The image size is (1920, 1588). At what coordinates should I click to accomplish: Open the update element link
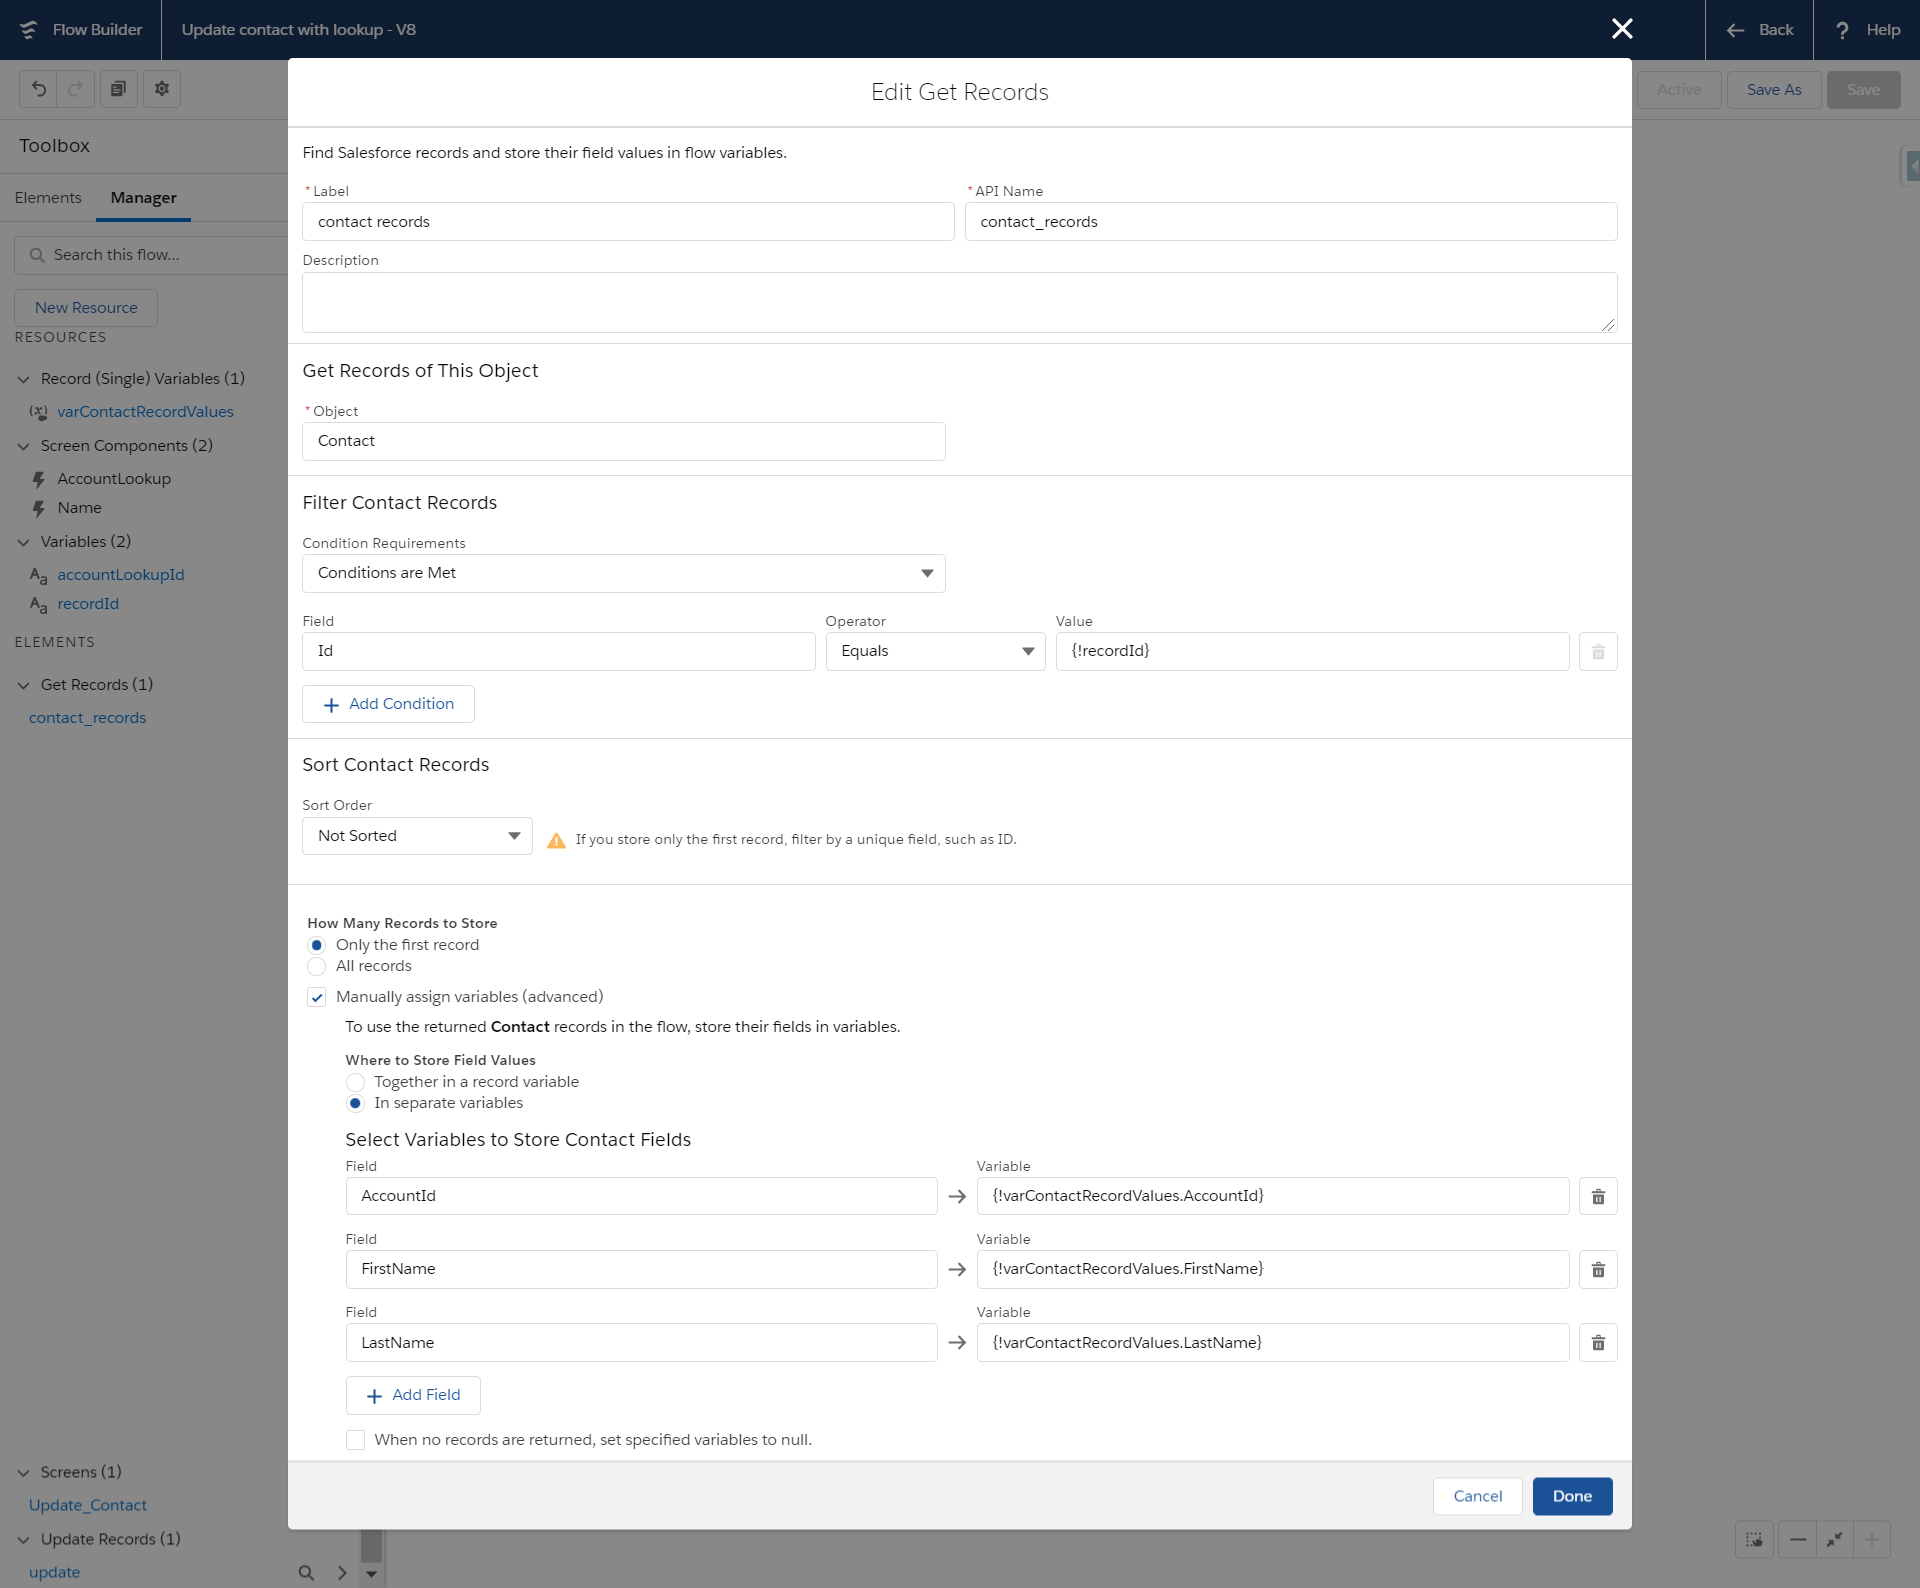(x=54, y=1573)
